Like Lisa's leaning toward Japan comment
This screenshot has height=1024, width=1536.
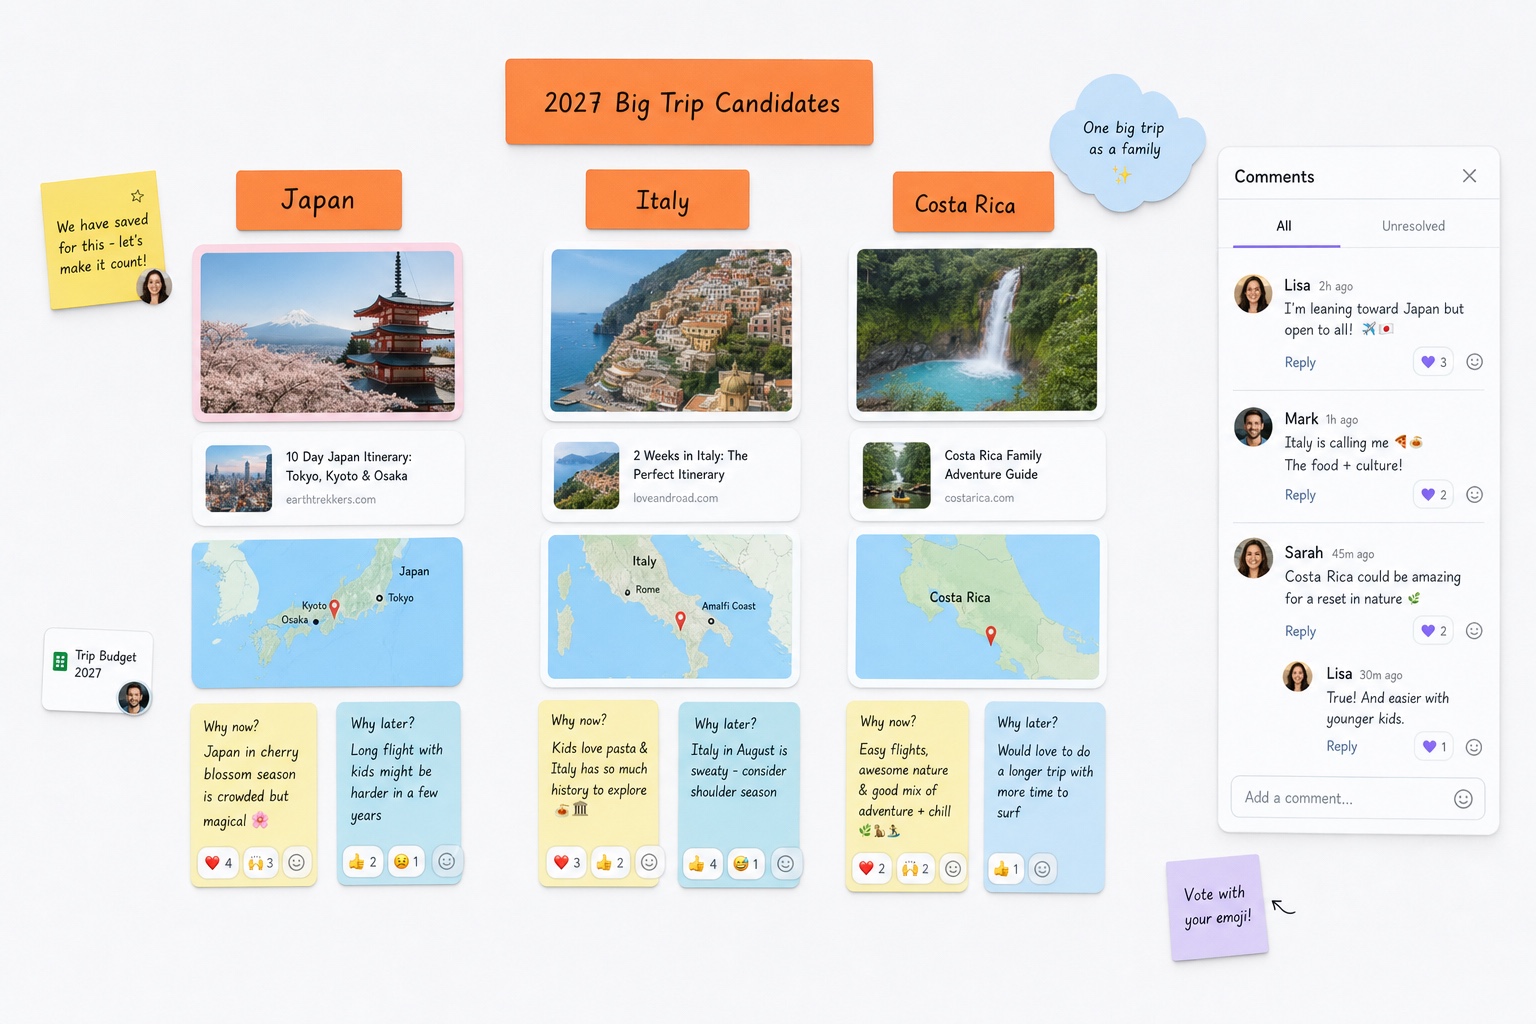[1434, 362]
